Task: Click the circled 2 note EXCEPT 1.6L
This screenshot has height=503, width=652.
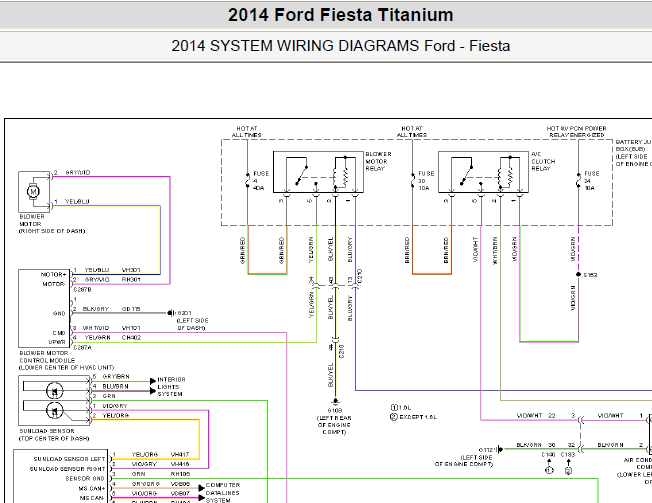Action: (x=394, y=417)
